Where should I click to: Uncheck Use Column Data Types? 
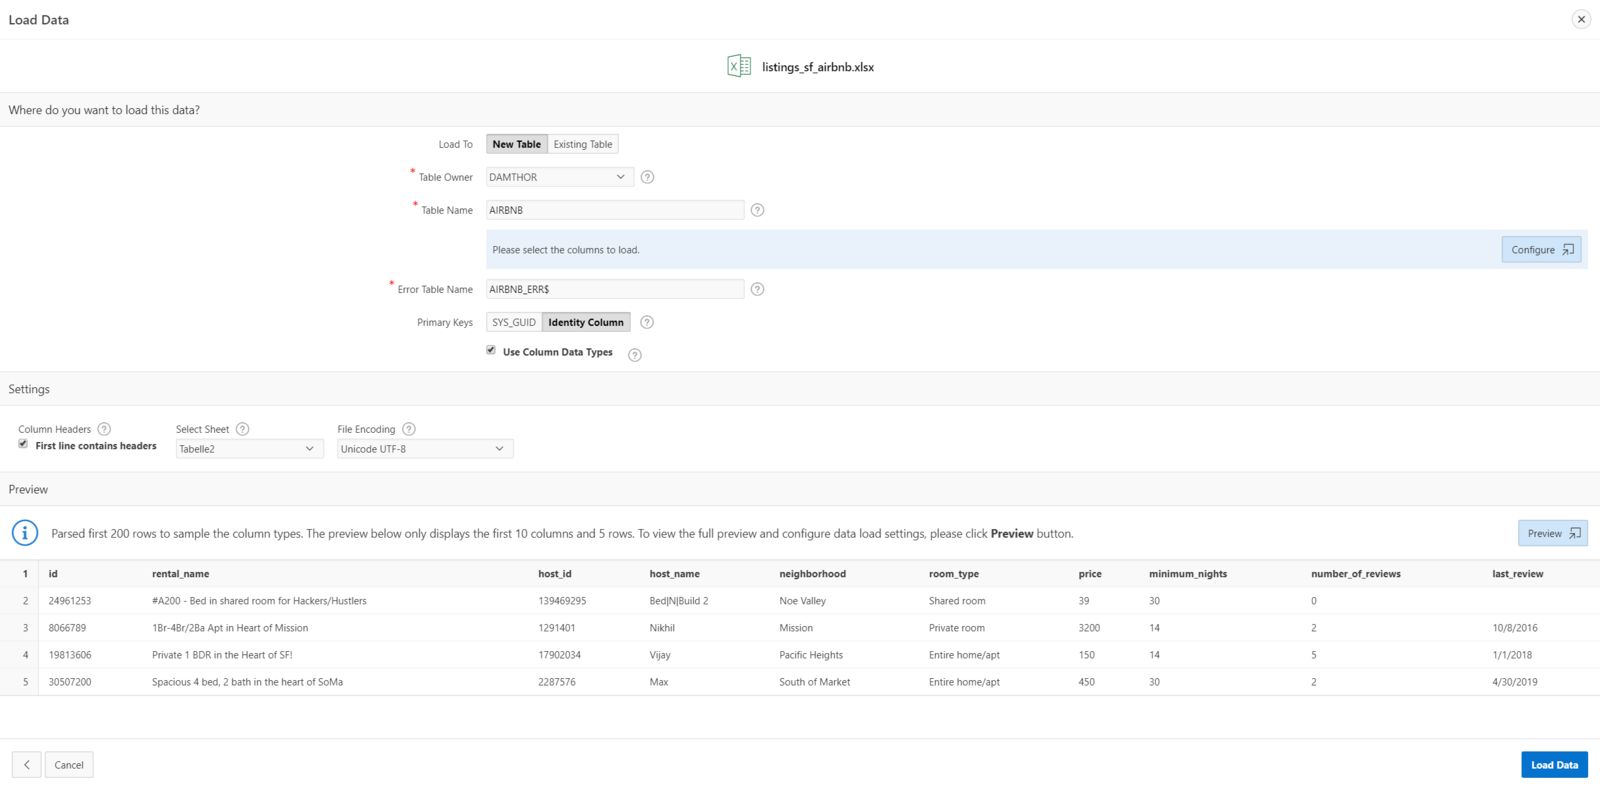(491, 351)
